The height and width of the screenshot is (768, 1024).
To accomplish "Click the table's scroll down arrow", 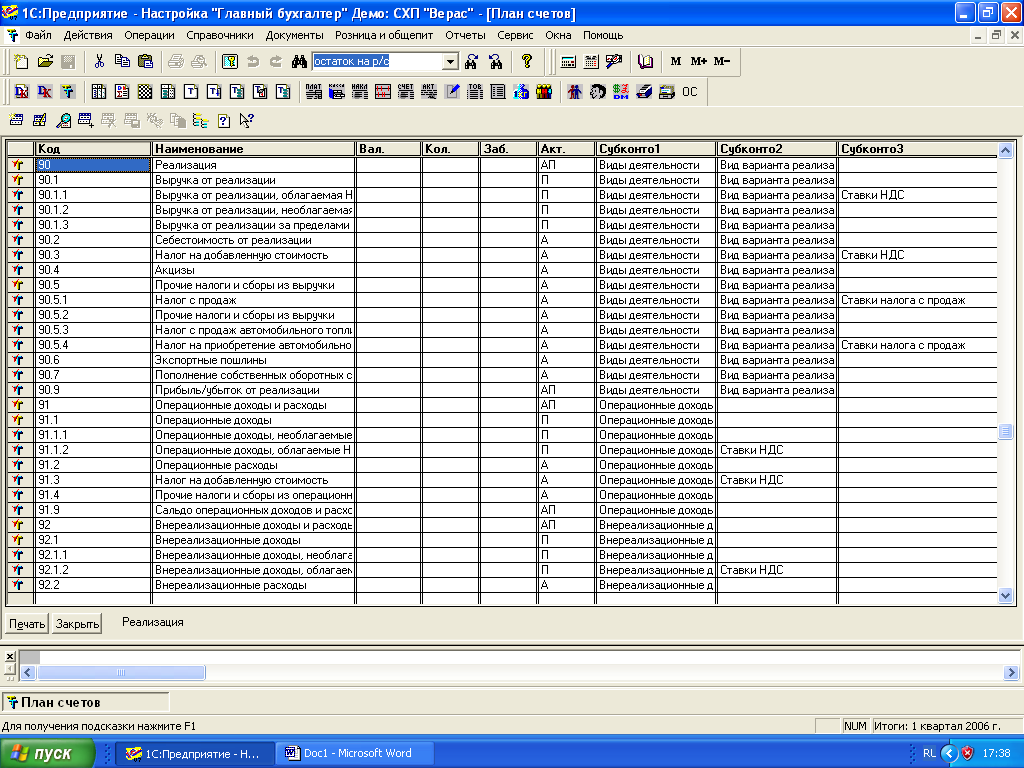I will (1006, 595).
